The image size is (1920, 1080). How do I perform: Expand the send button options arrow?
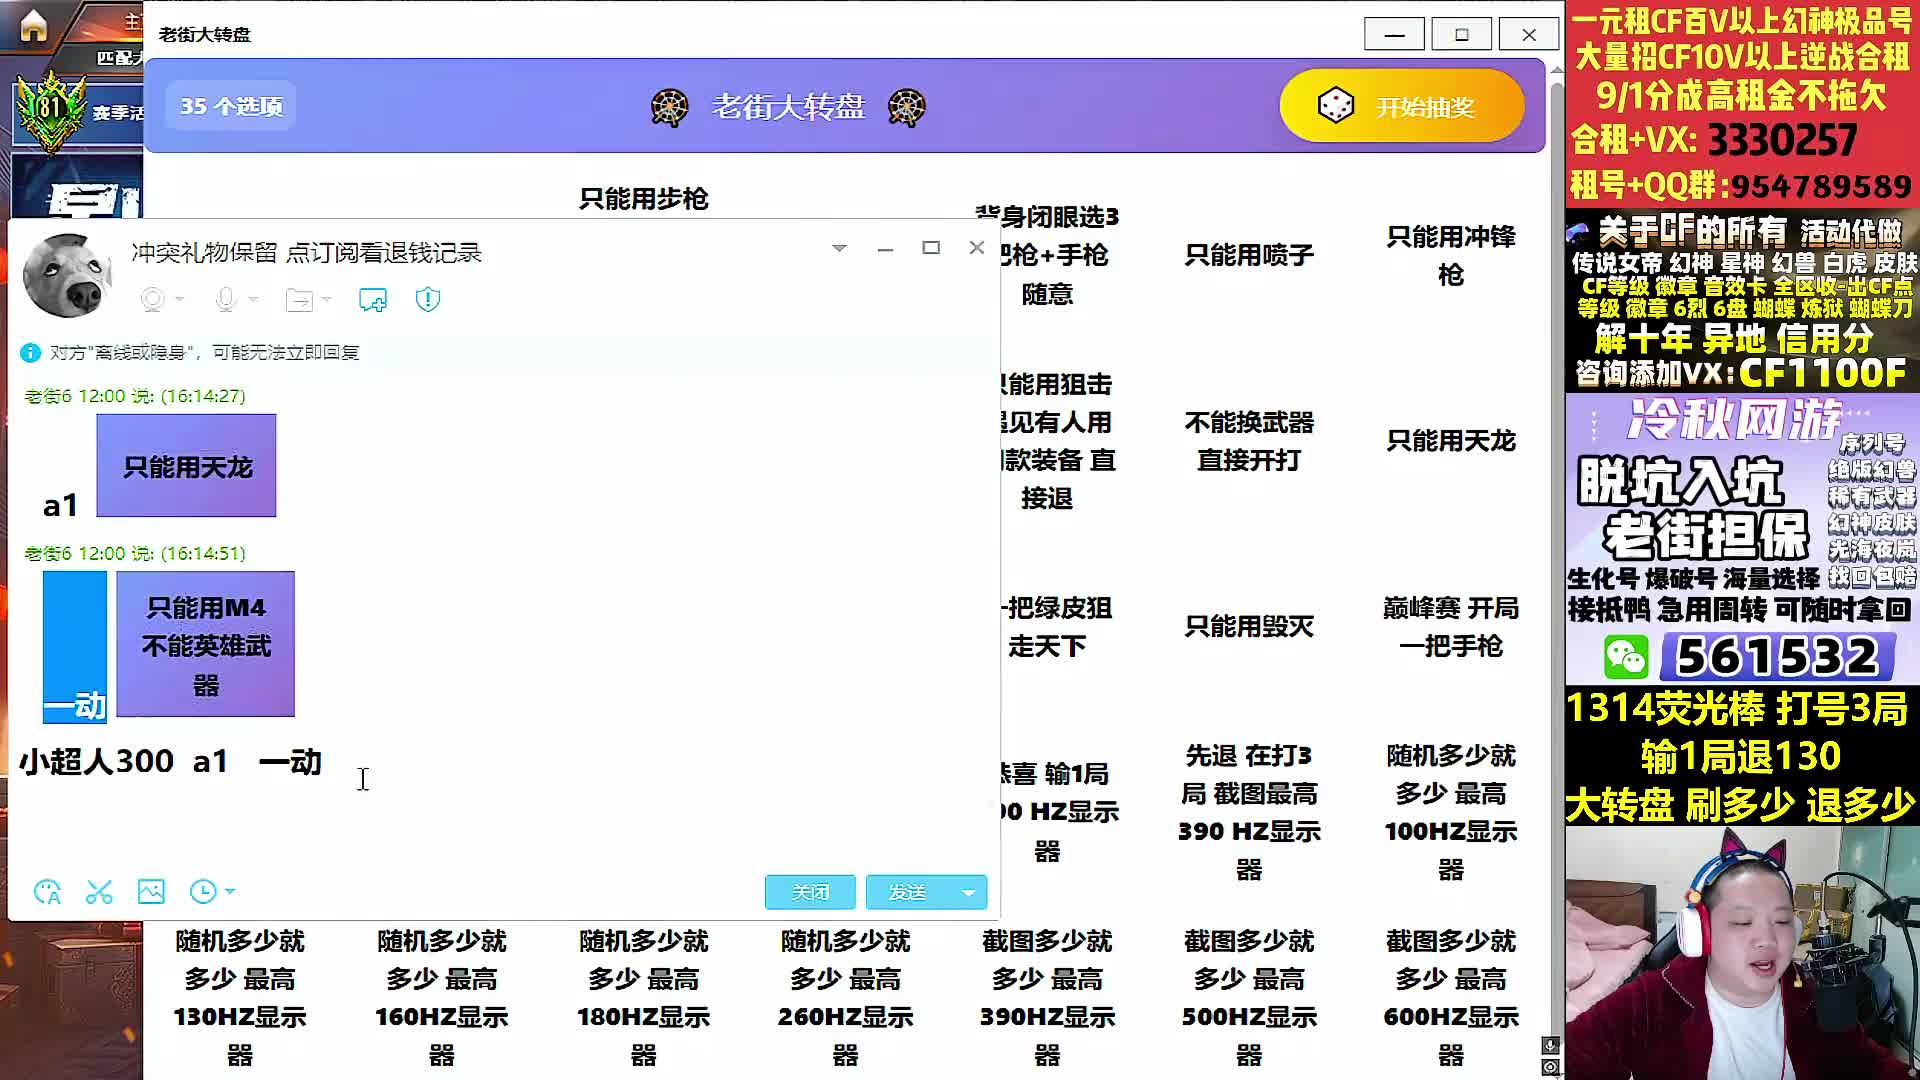point(968,892)
